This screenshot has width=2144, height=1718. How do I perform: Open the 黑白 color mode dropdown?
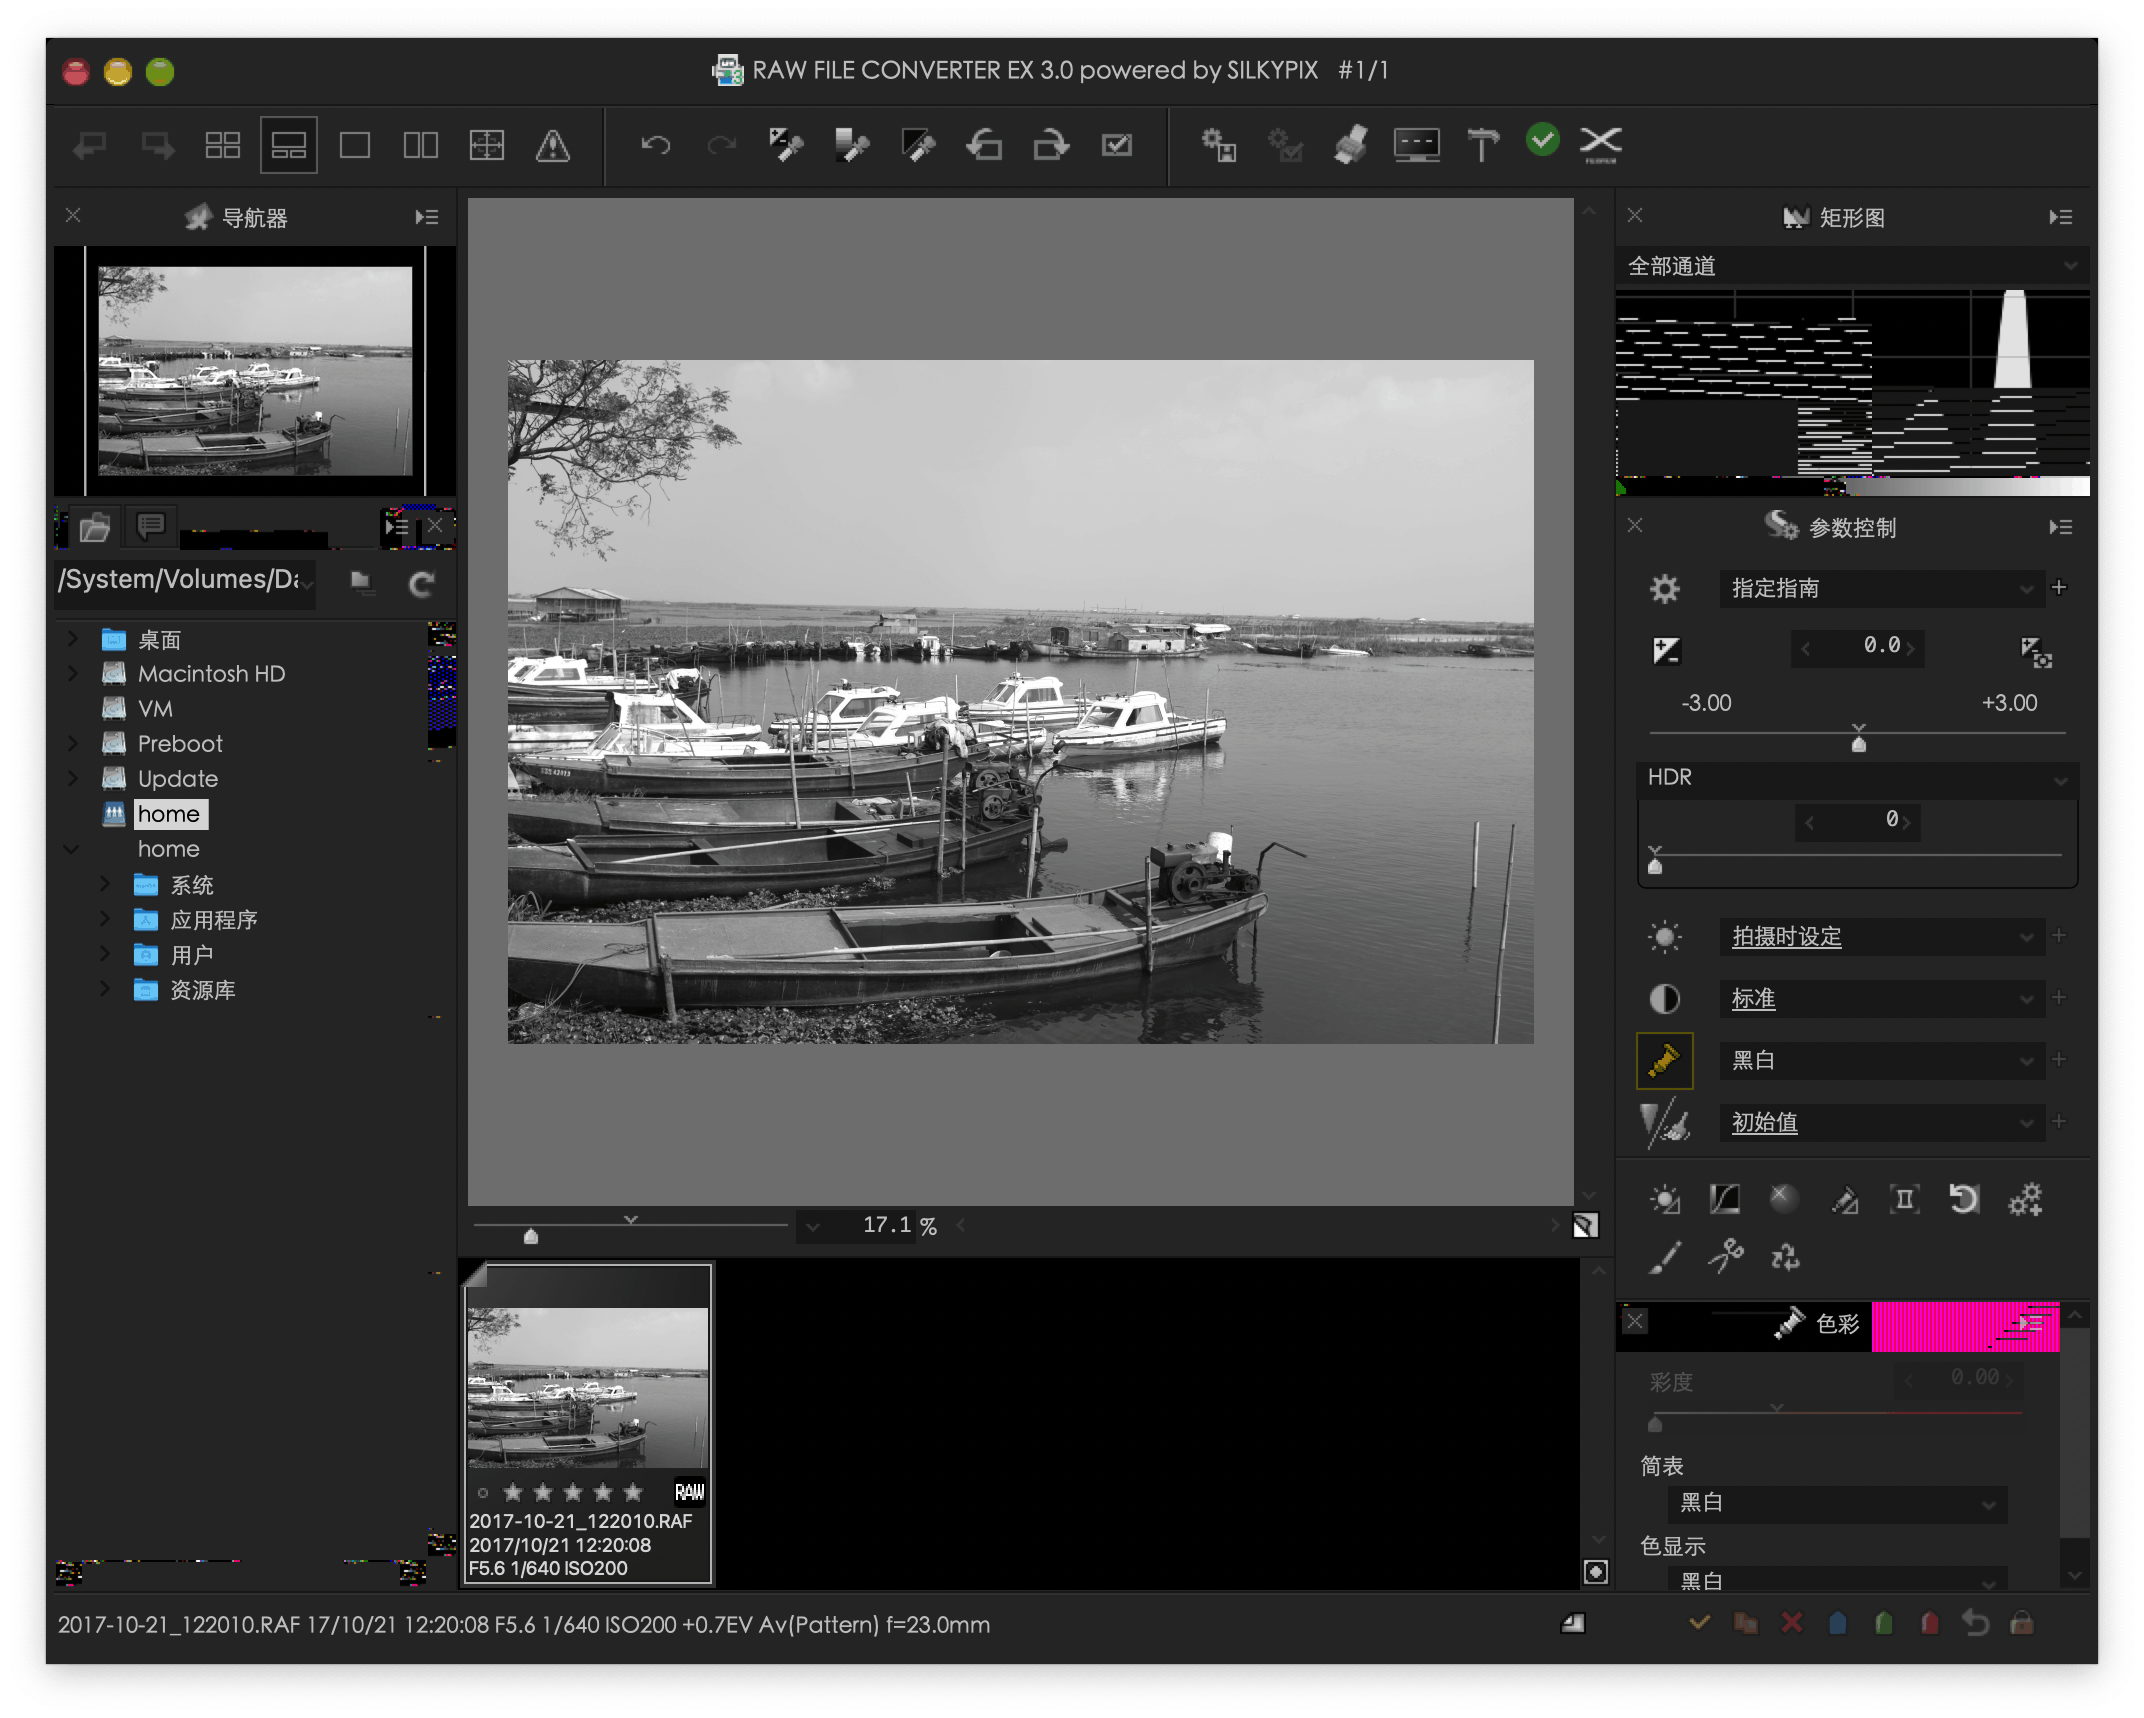(x=1880, y=1060)
